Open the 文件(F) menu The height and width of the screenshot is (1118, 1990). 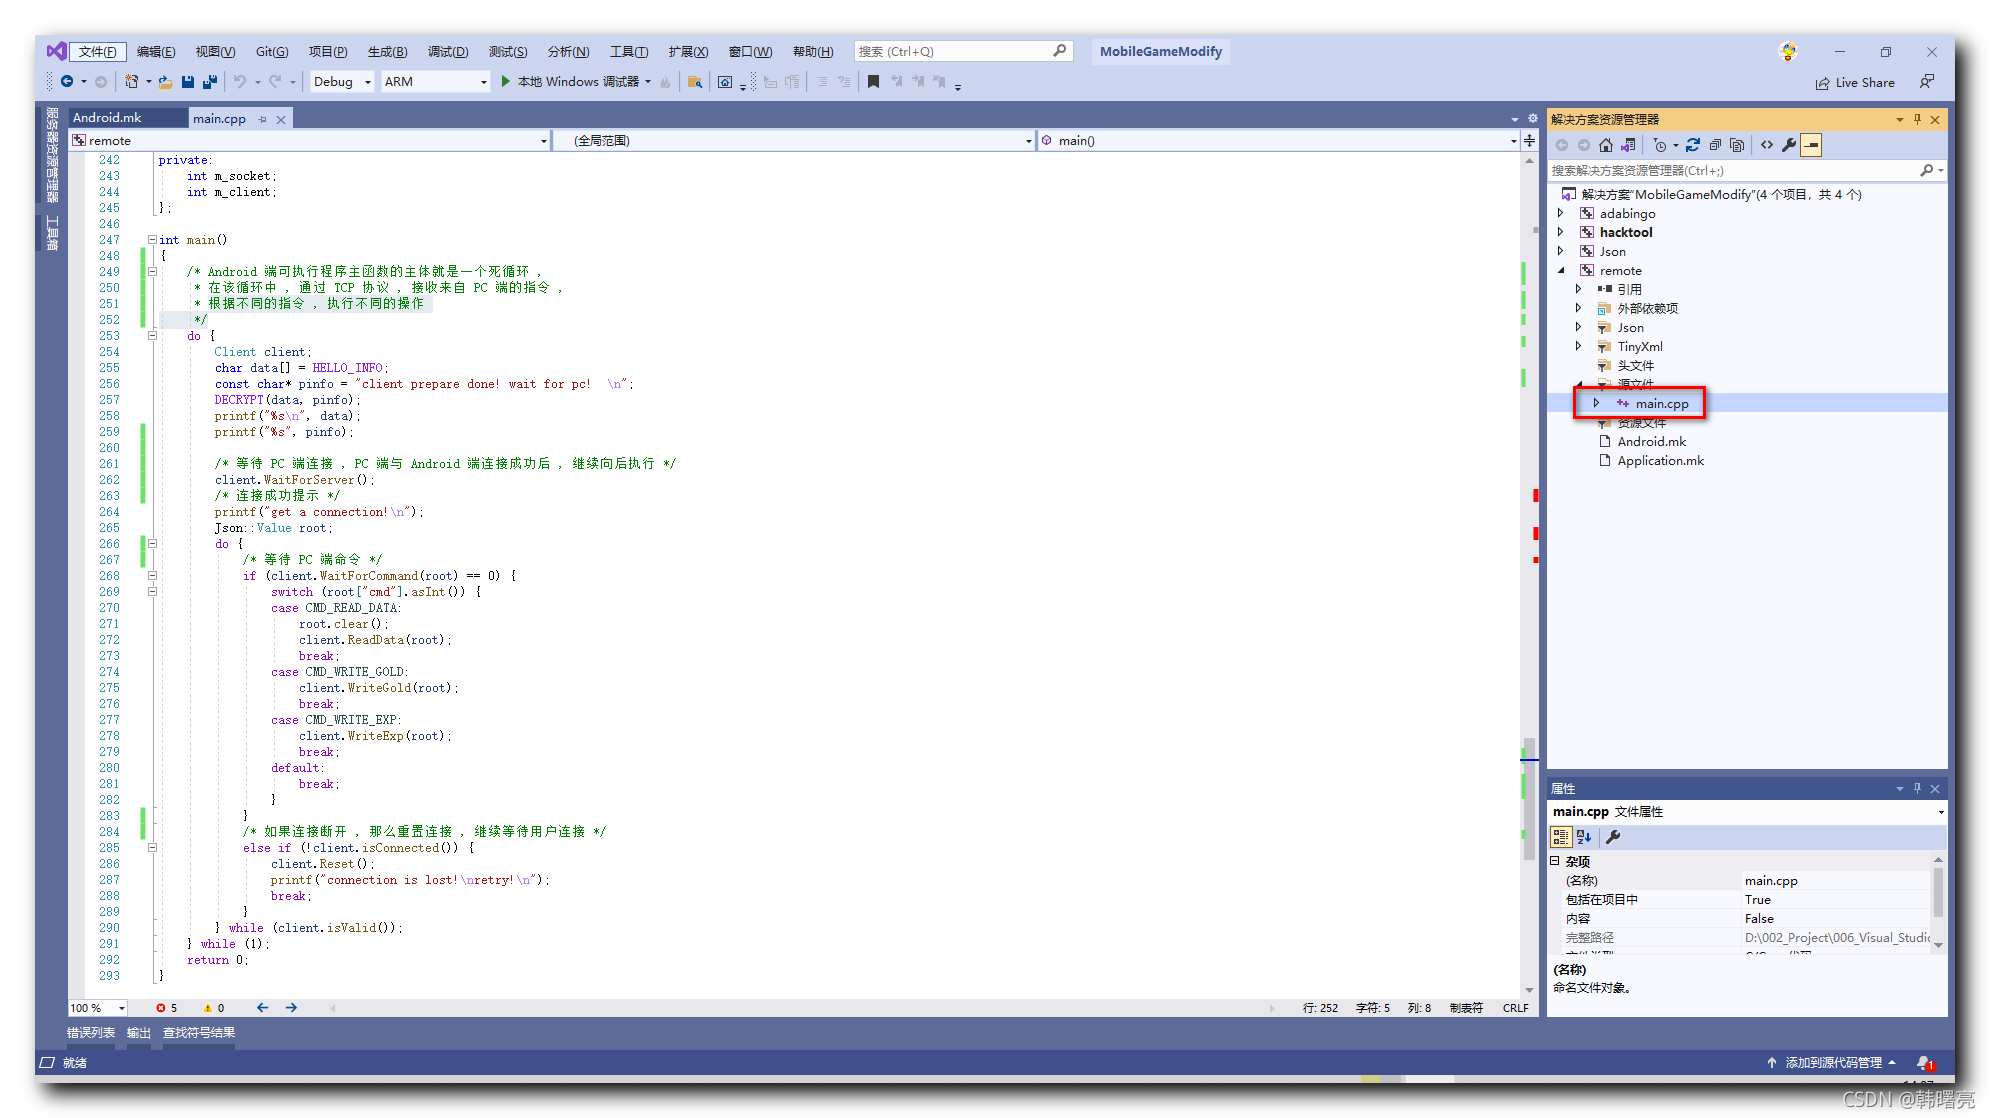tap(97, 52)
